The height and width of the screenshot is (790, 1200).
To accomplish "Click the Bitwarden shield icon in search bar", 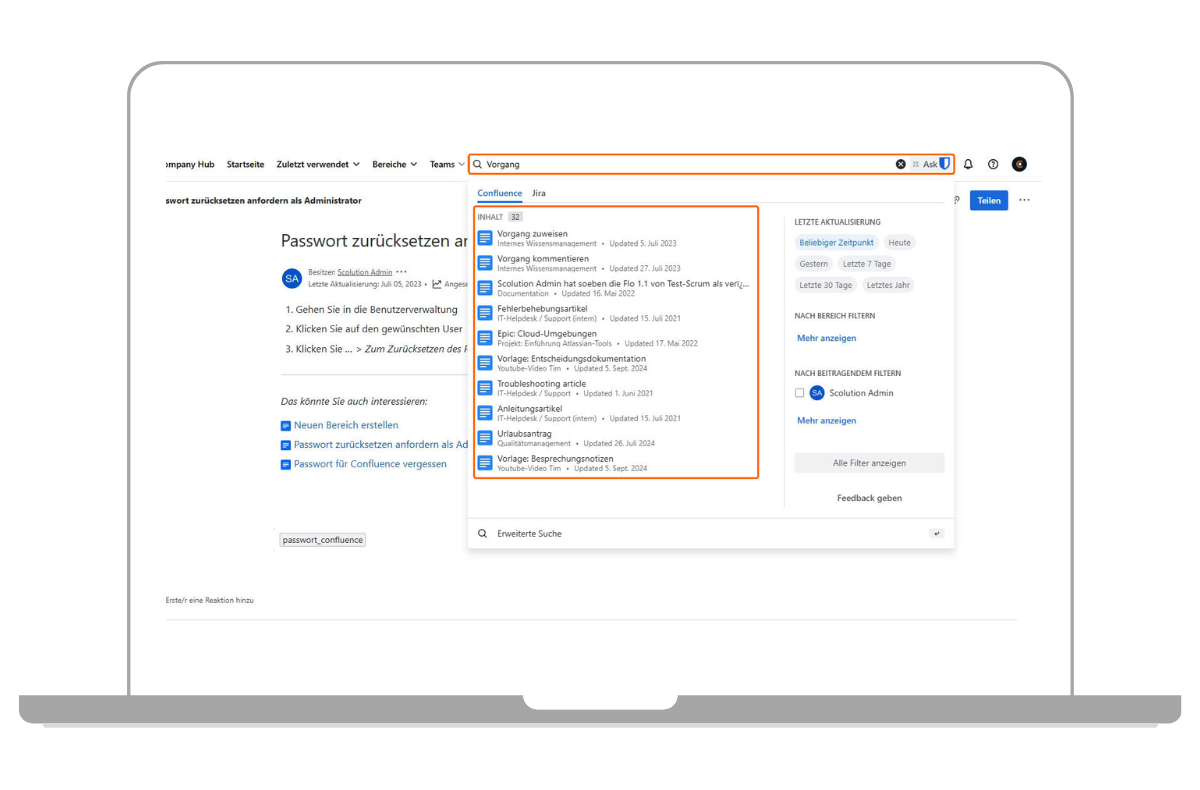I will point(945,164).
